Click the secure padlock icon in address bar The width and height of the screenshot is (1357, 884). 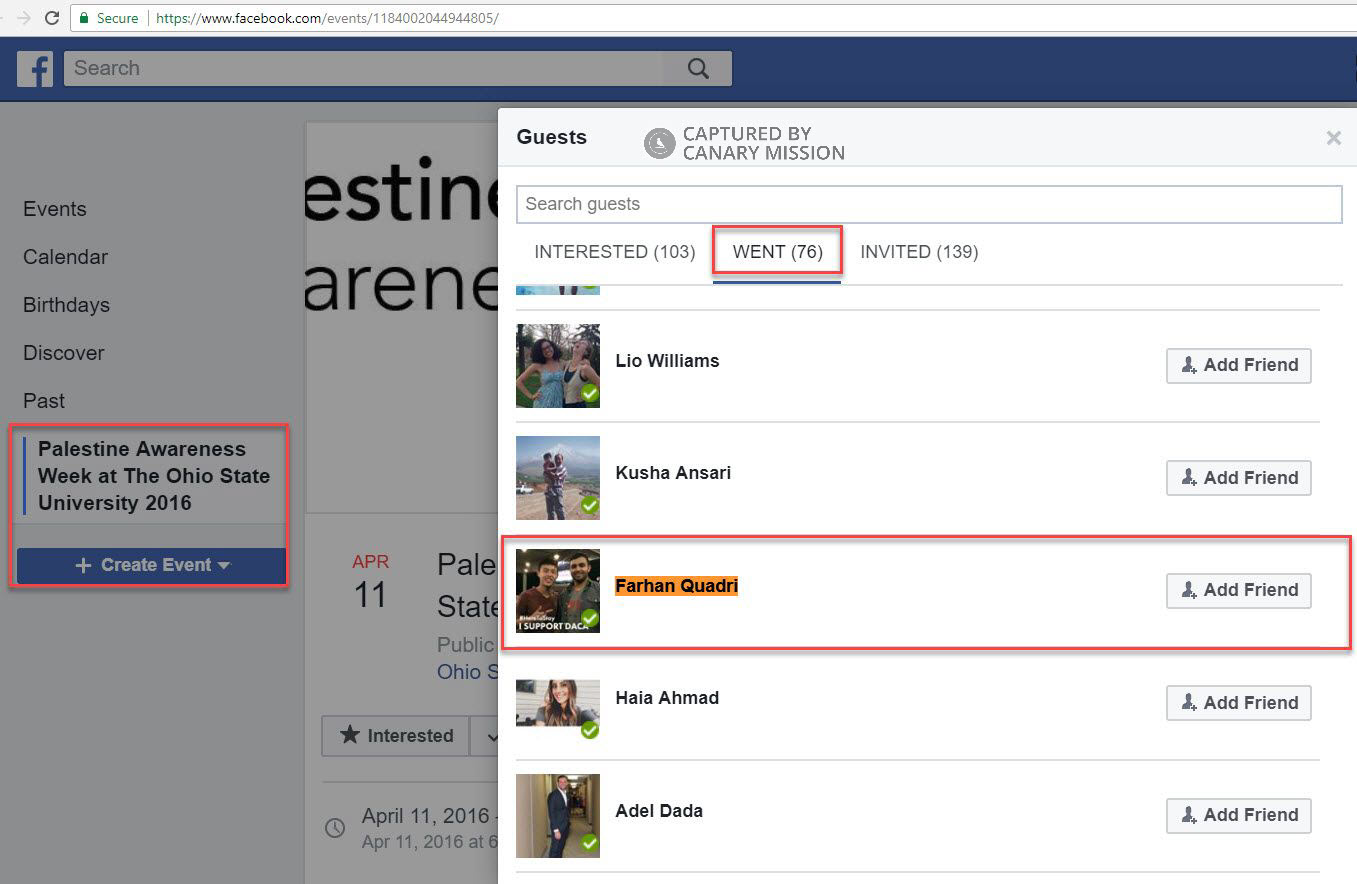(x=85, y=18)
